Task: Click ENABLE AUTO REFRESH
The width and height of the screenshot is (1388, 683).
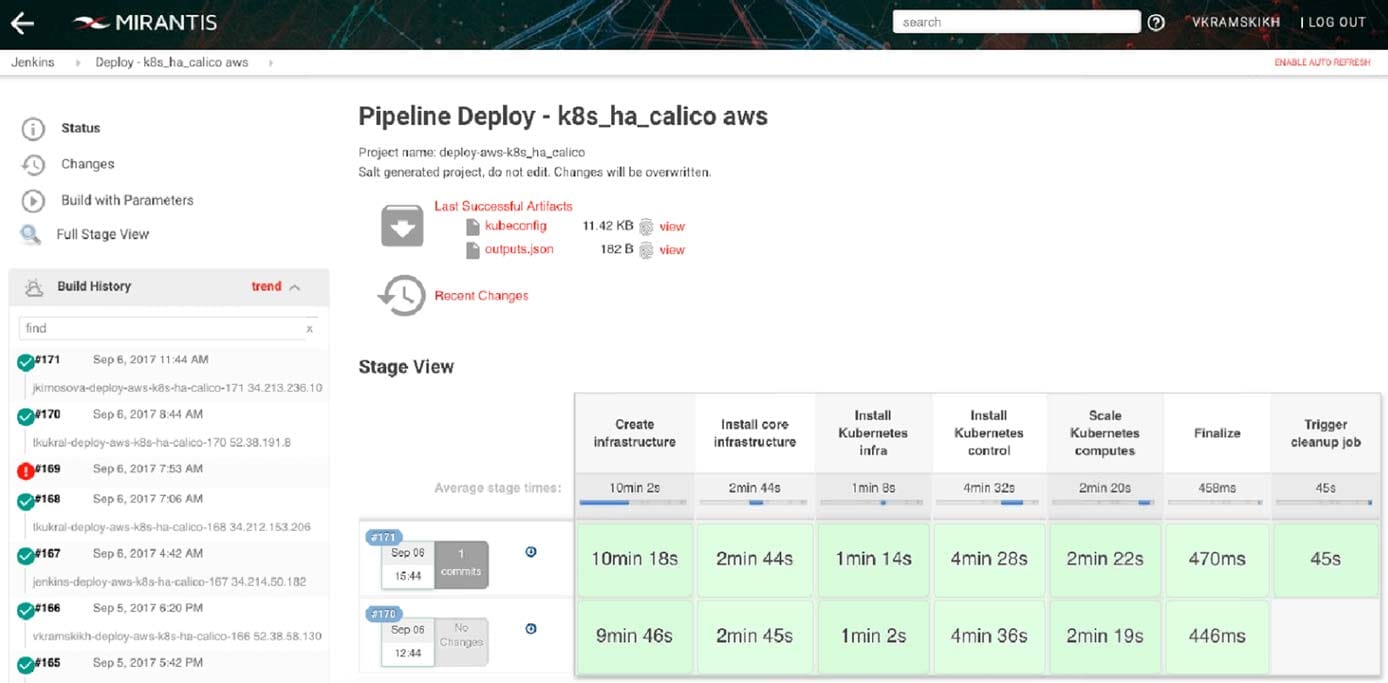Action: [x=1321, y=61]
